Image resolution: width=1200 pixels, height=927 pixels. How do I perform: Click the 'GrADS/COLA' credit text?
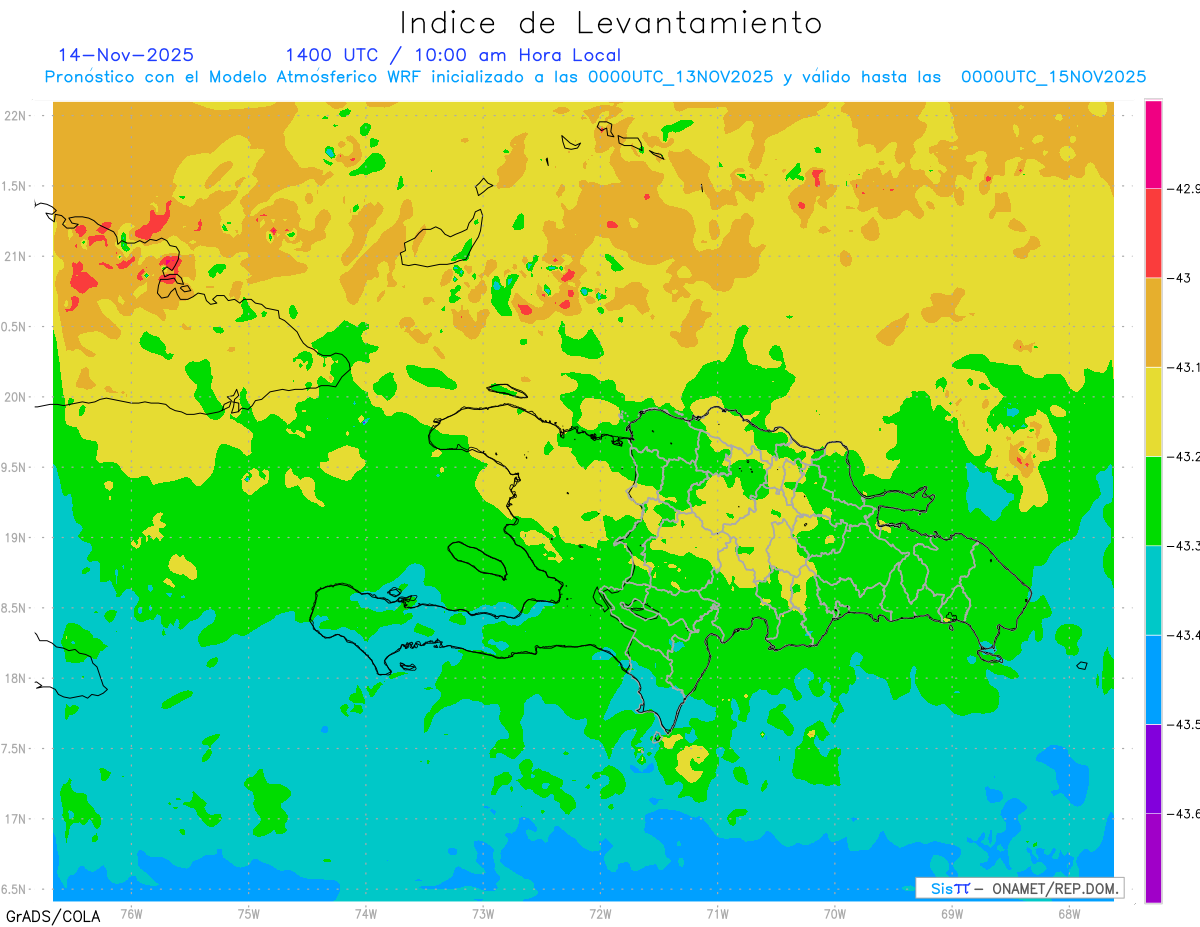[x=53, y=916]
